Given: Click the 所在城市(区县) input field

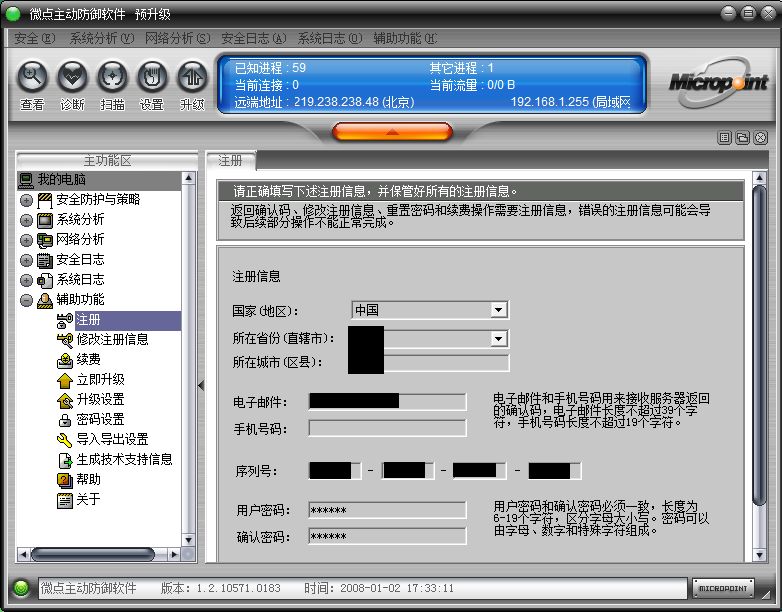Looking at the screenshot, I should click(428, 363).
